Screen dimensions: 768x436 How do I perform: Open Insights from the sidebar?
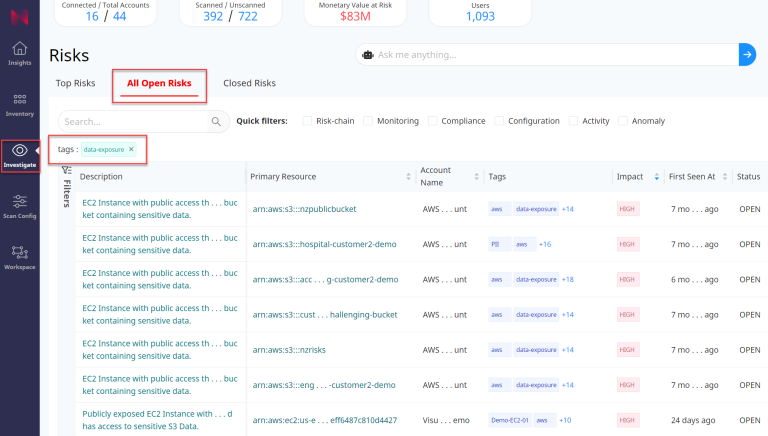point(19,52)
